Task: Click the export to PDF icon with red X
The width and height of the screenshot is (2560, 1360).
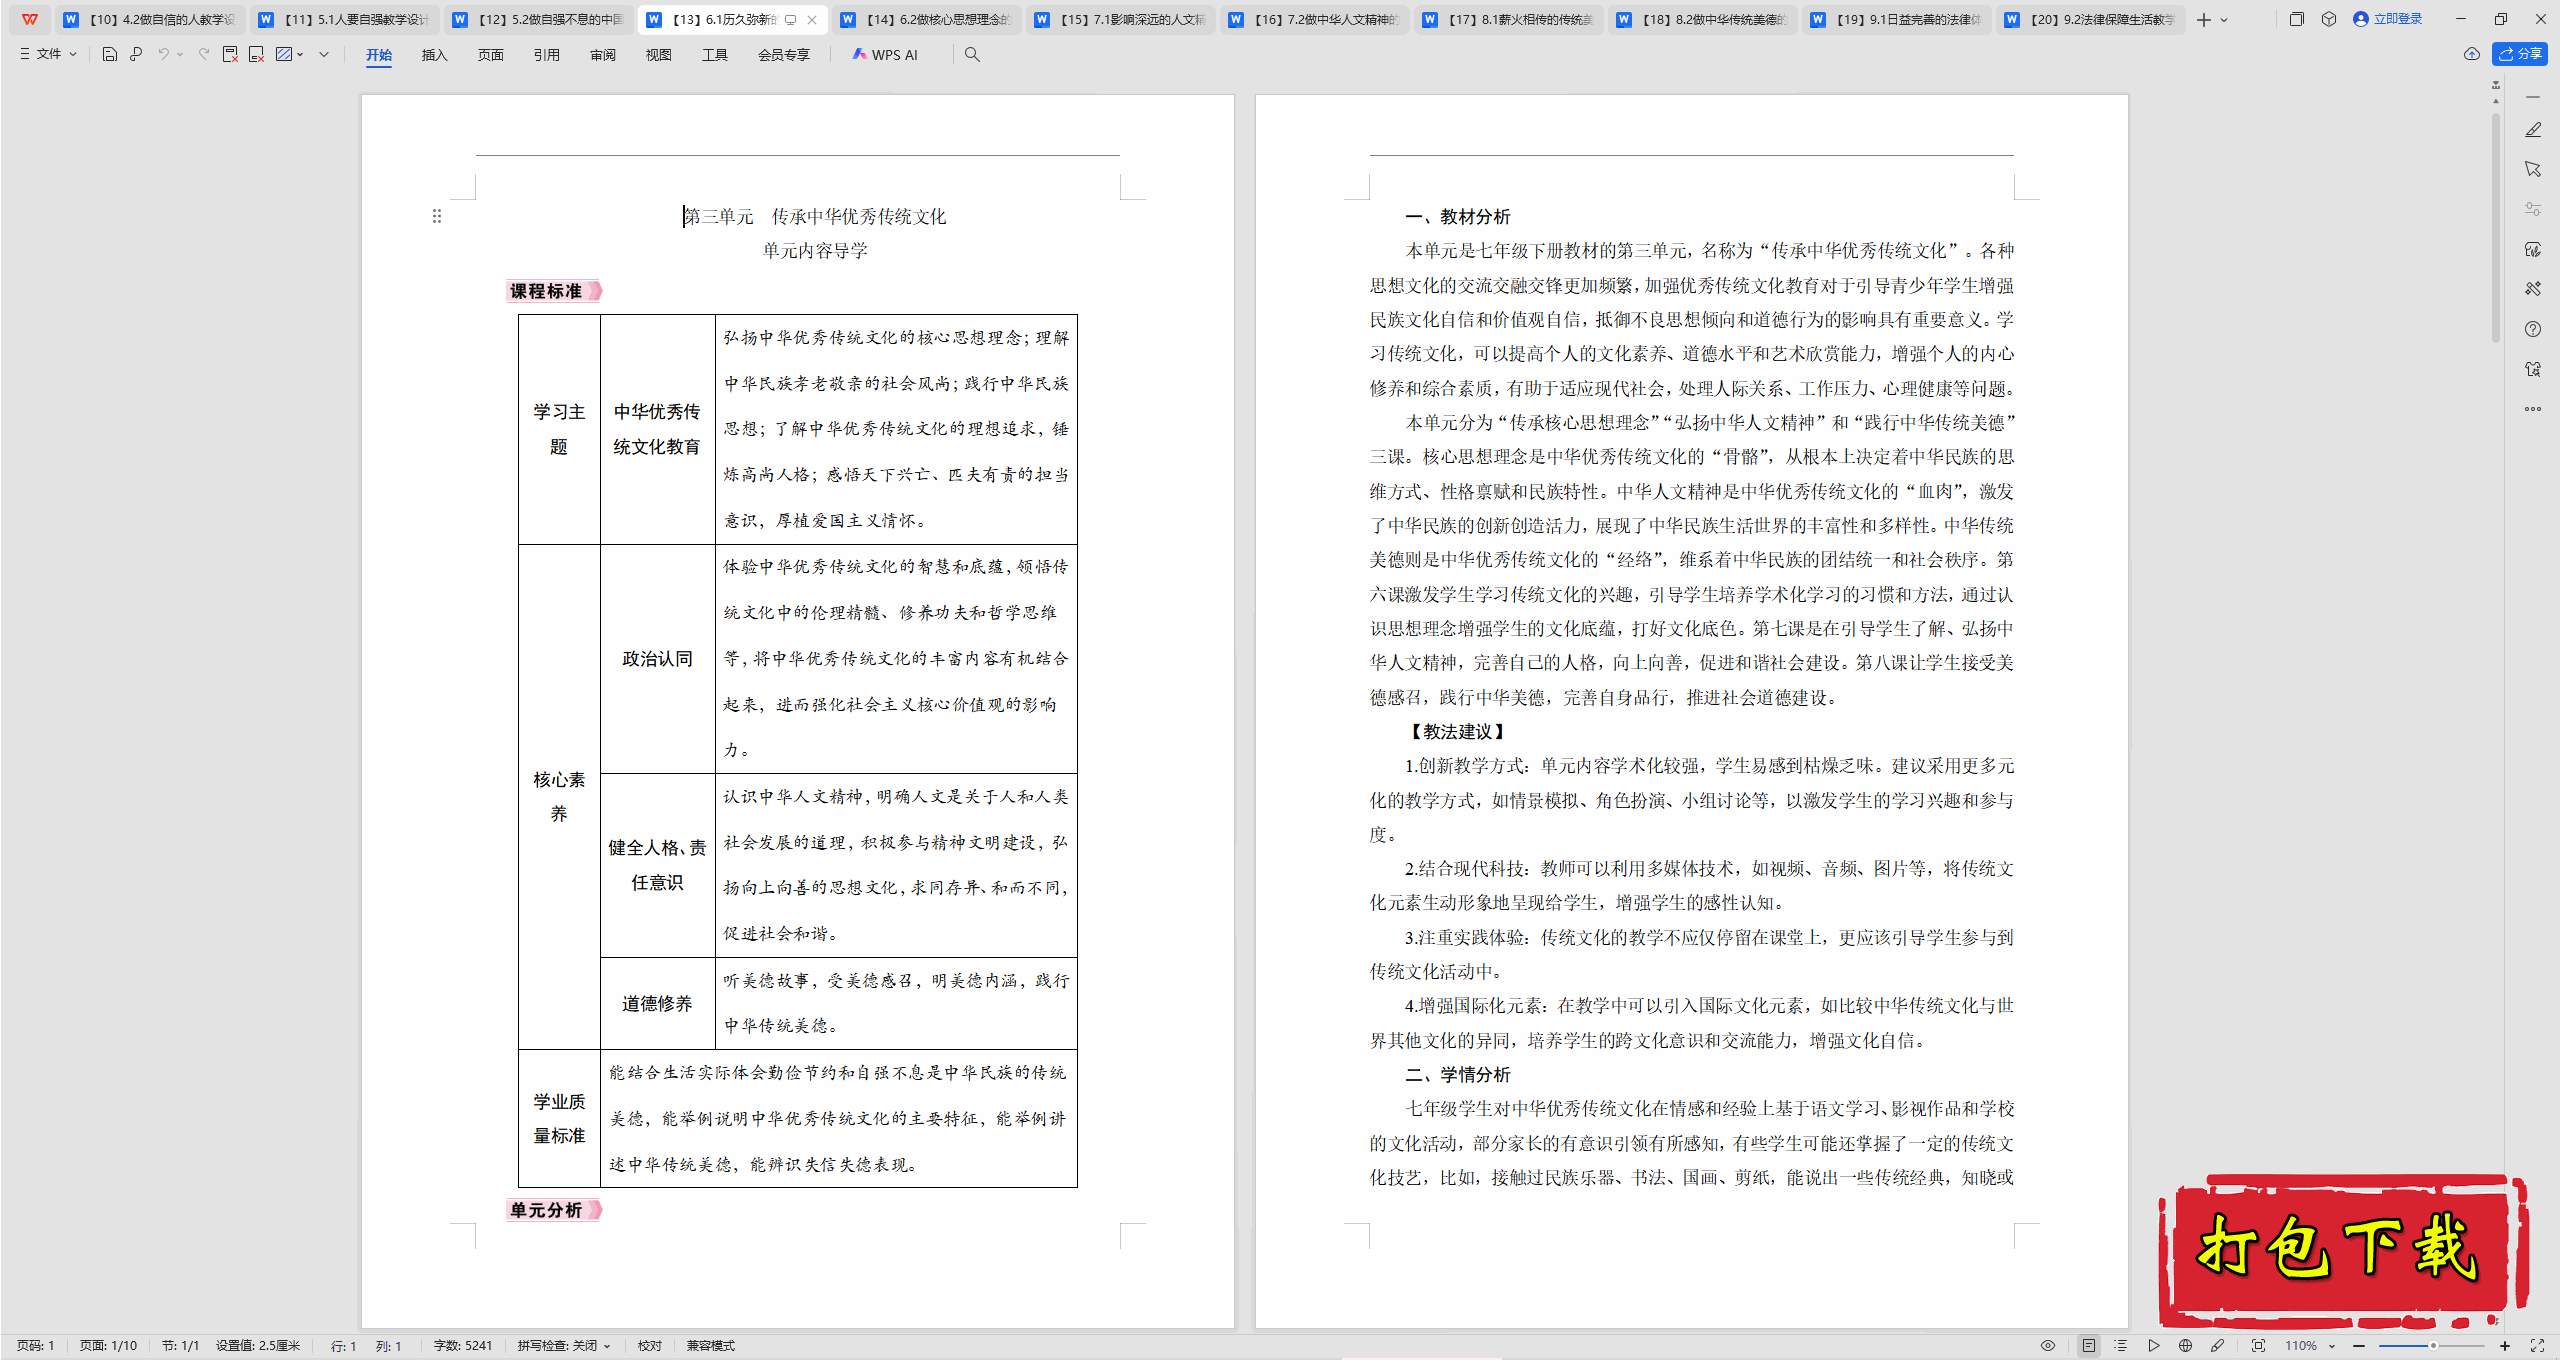Action: [x=230, y=54]
